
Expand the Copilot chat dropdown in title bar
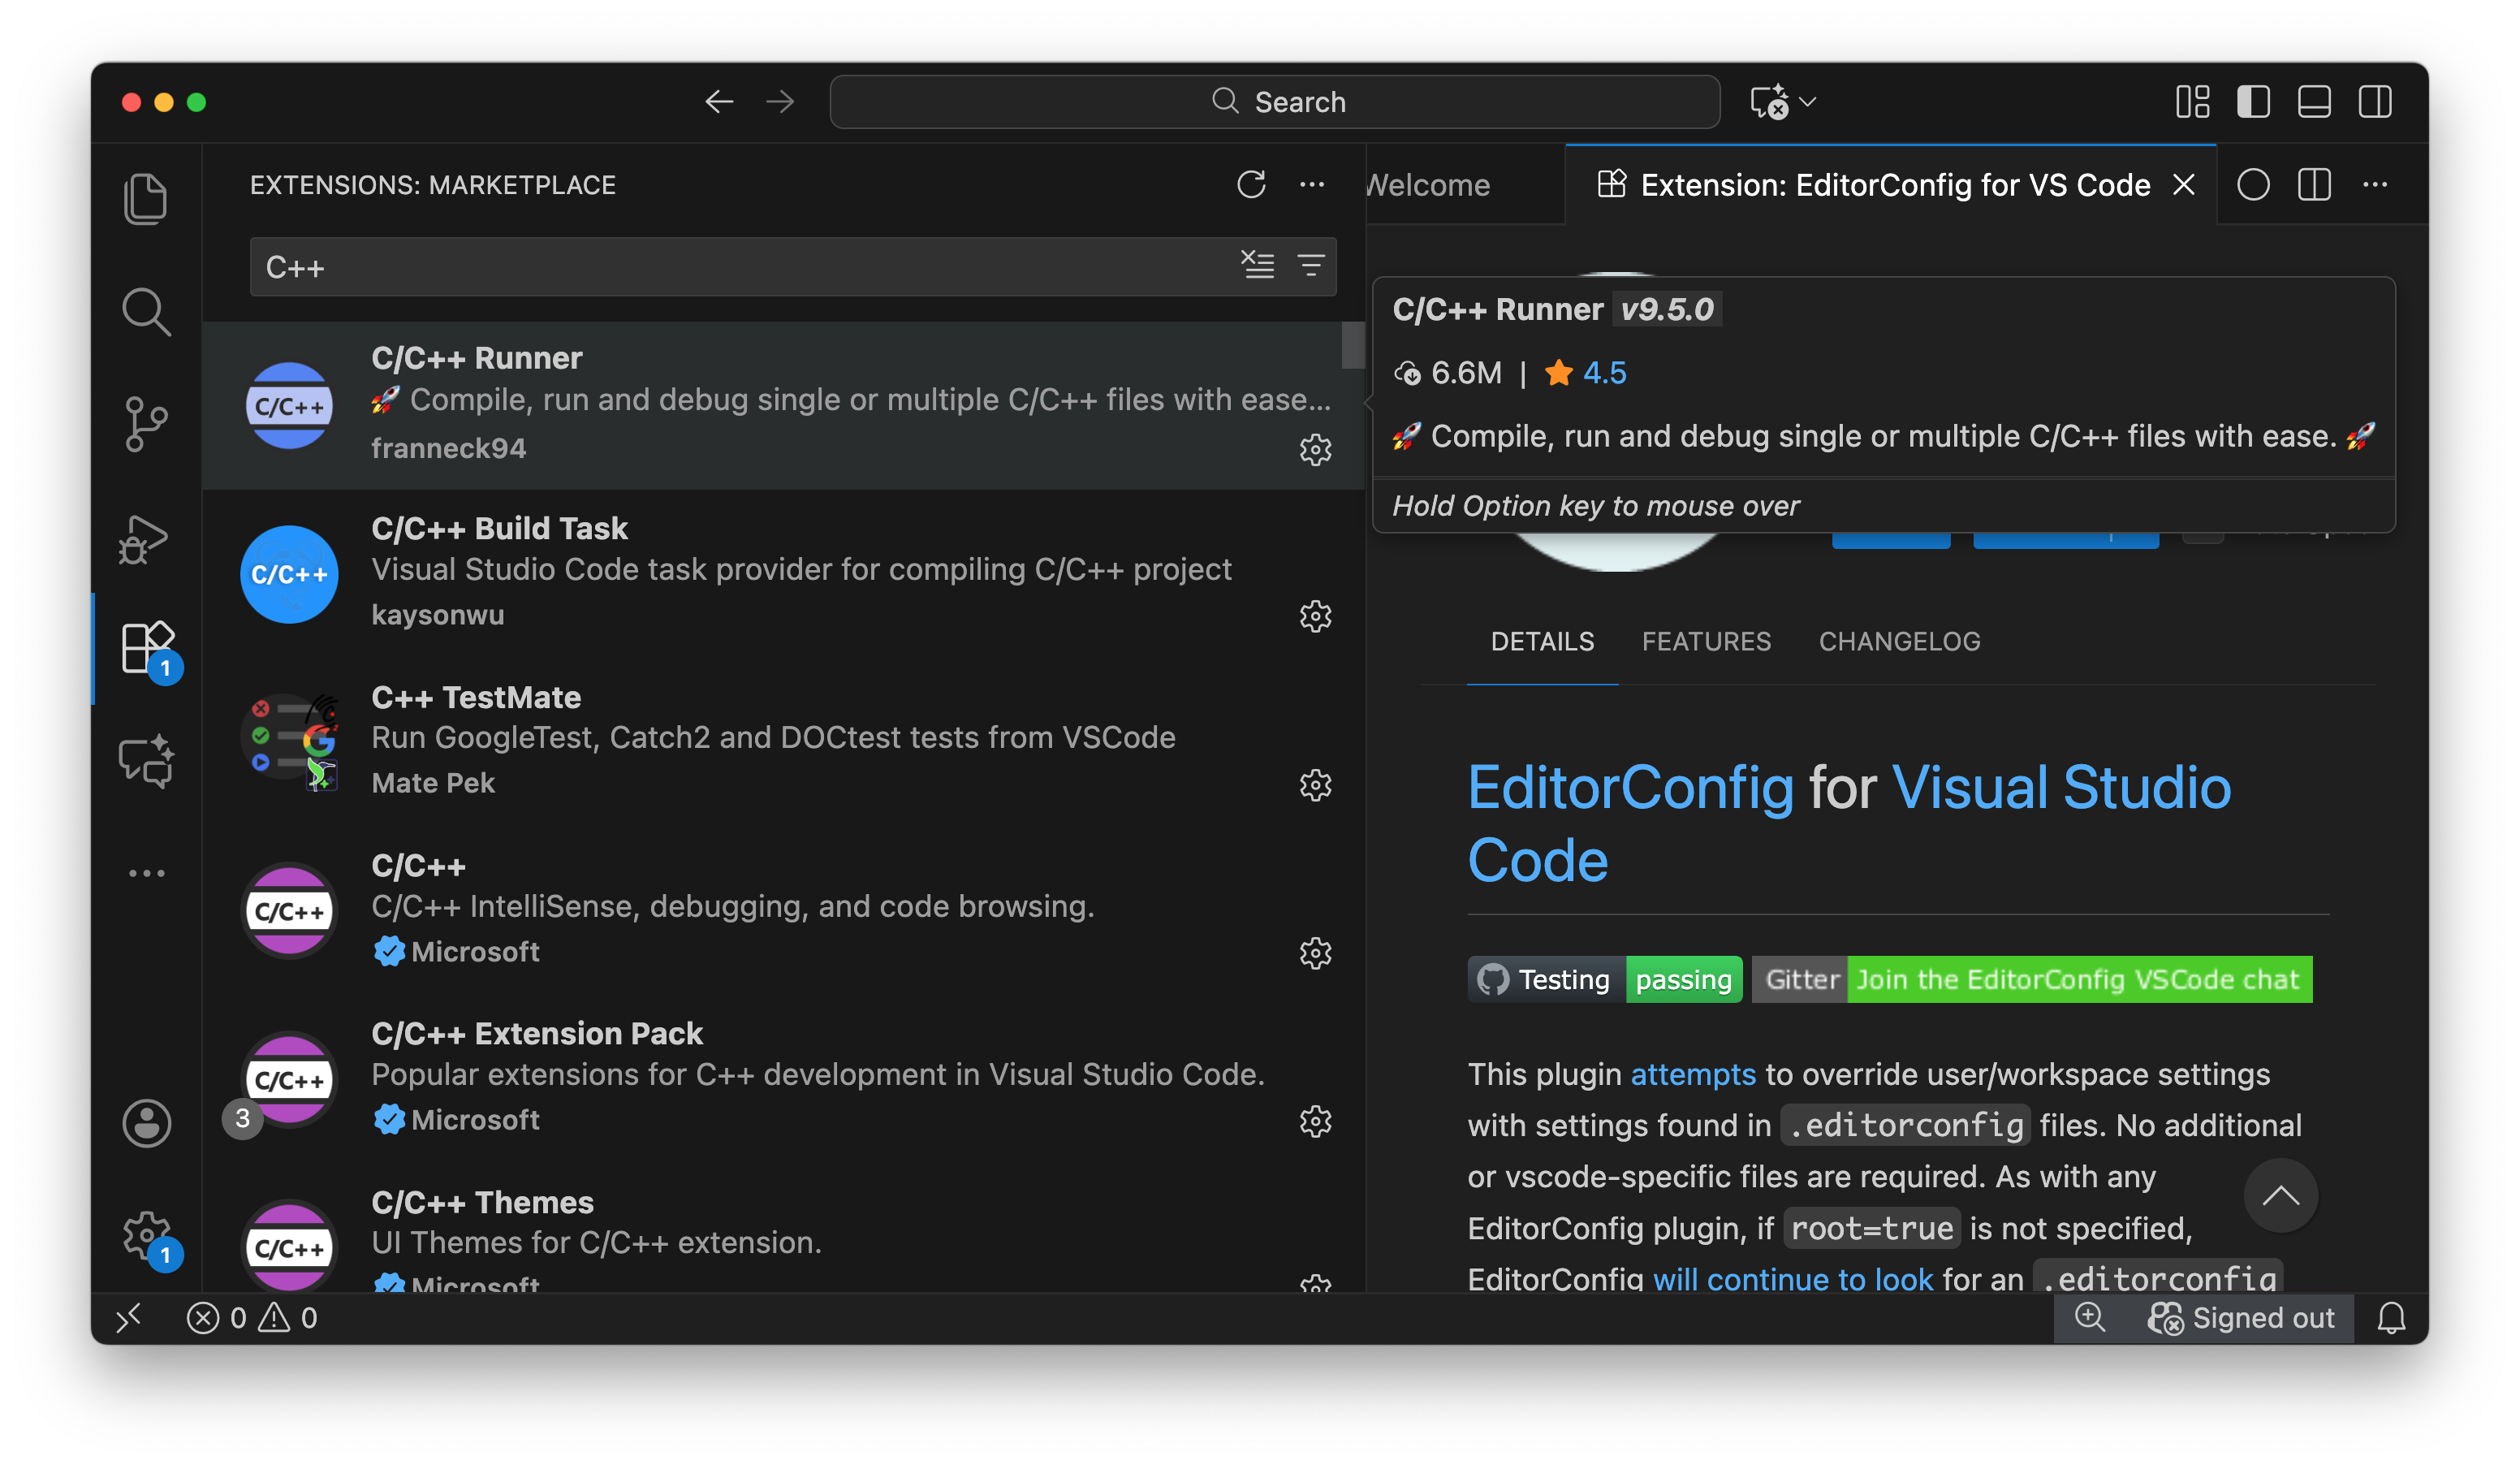pyautogui.click(x=1808, y=102)
